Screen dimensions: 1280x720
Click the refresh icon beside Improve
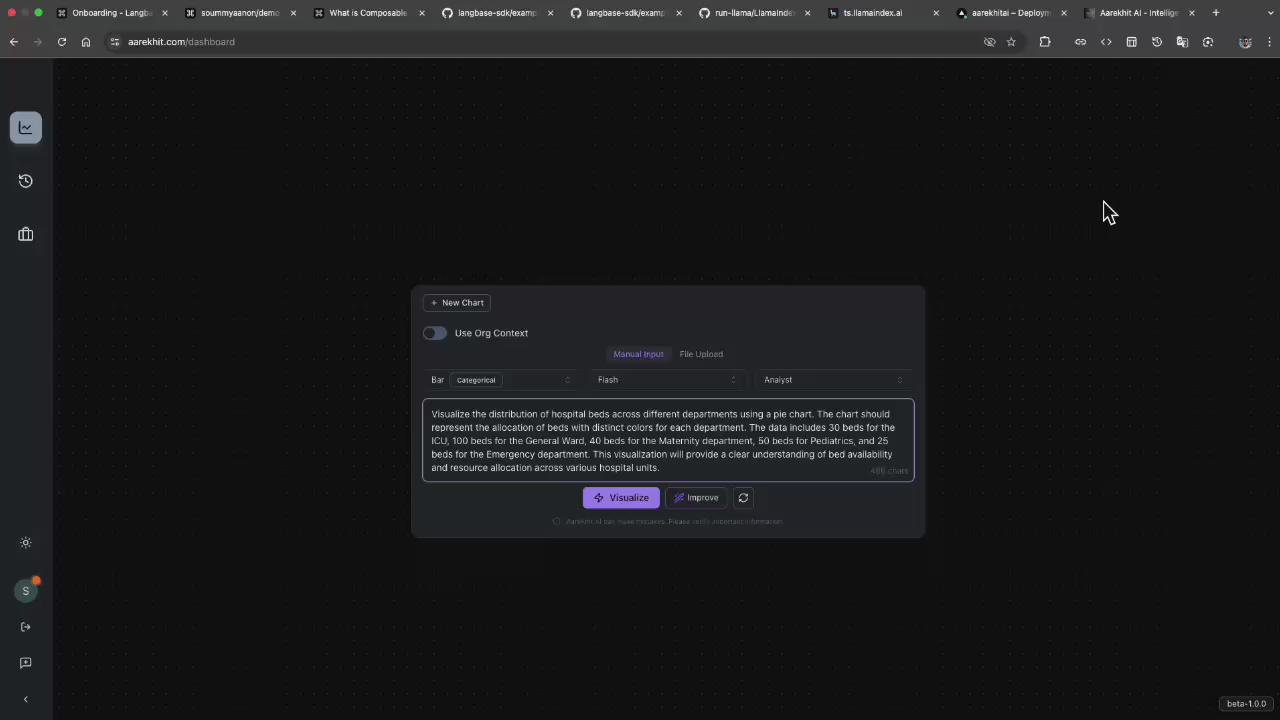[743, 498]
